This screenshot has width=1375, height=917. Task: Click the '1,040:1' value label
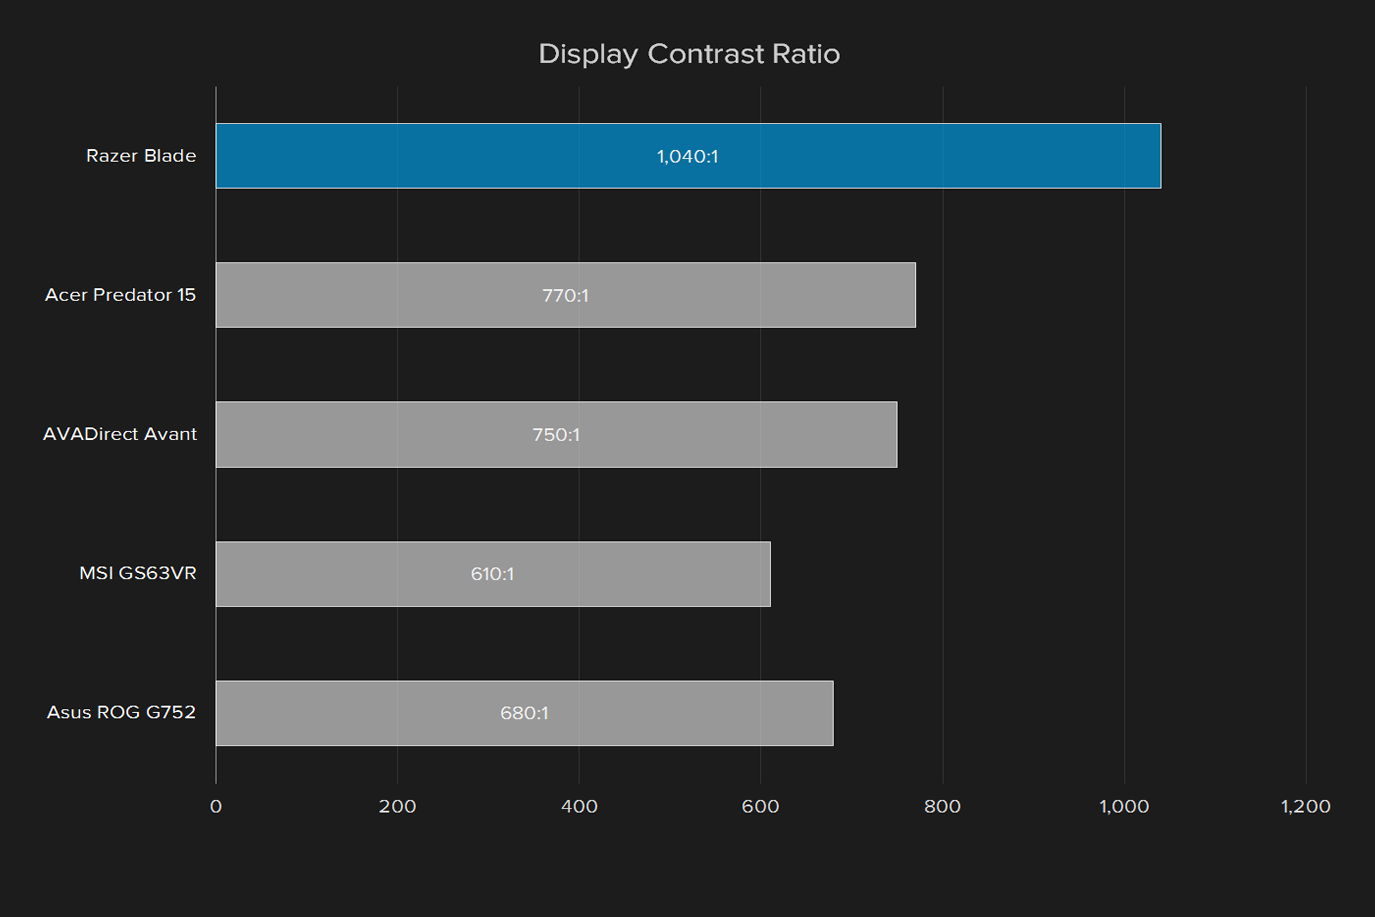688,157
